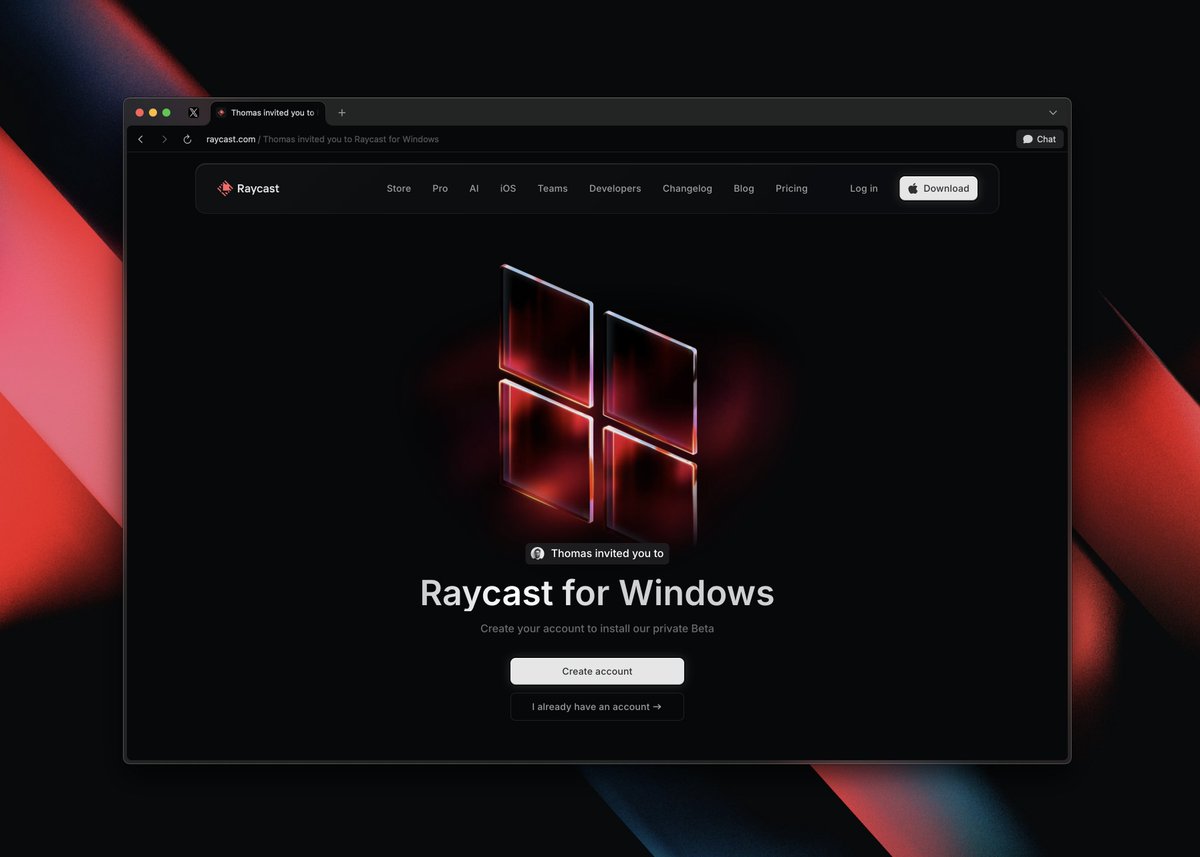Screen dimensions: 1200x857
Task: Click the Log in link
Action: (x=864, y=188)
